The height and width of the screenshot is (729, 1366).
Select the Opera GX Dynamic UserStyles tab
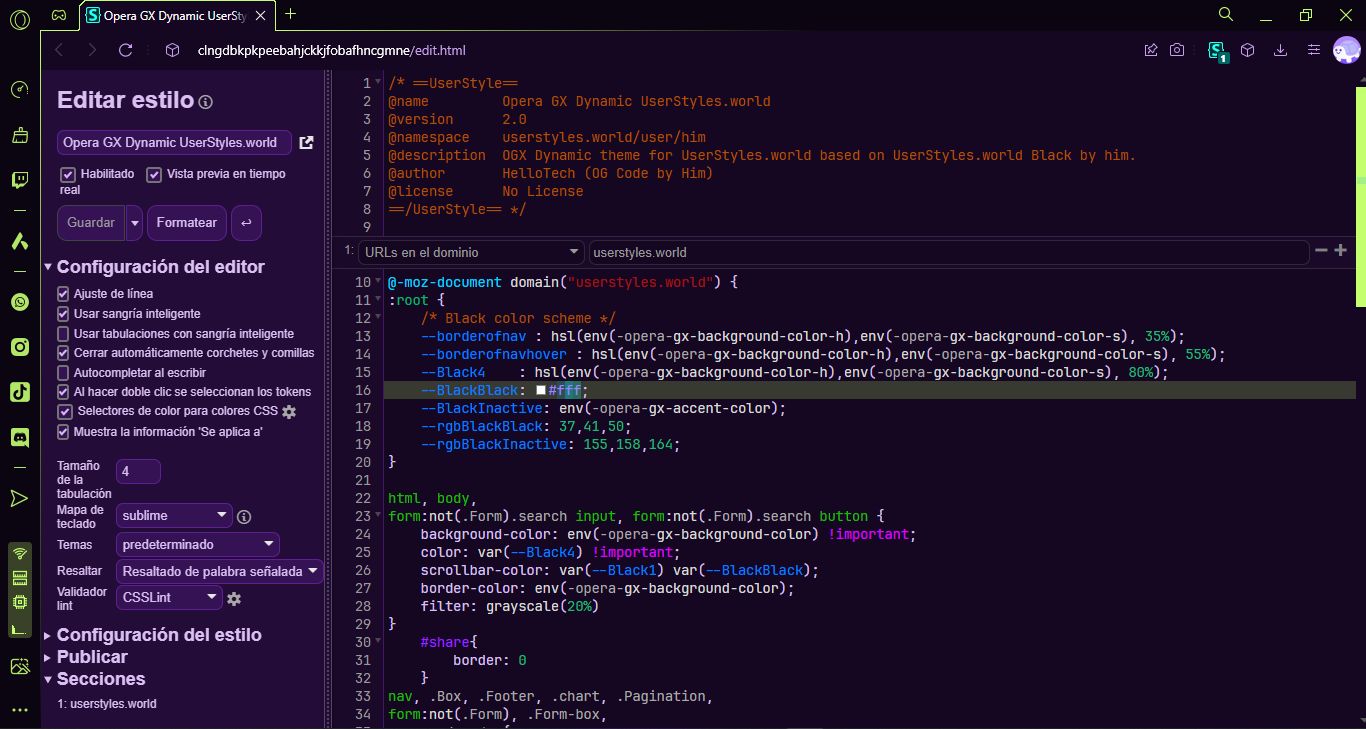coord(176,15)
